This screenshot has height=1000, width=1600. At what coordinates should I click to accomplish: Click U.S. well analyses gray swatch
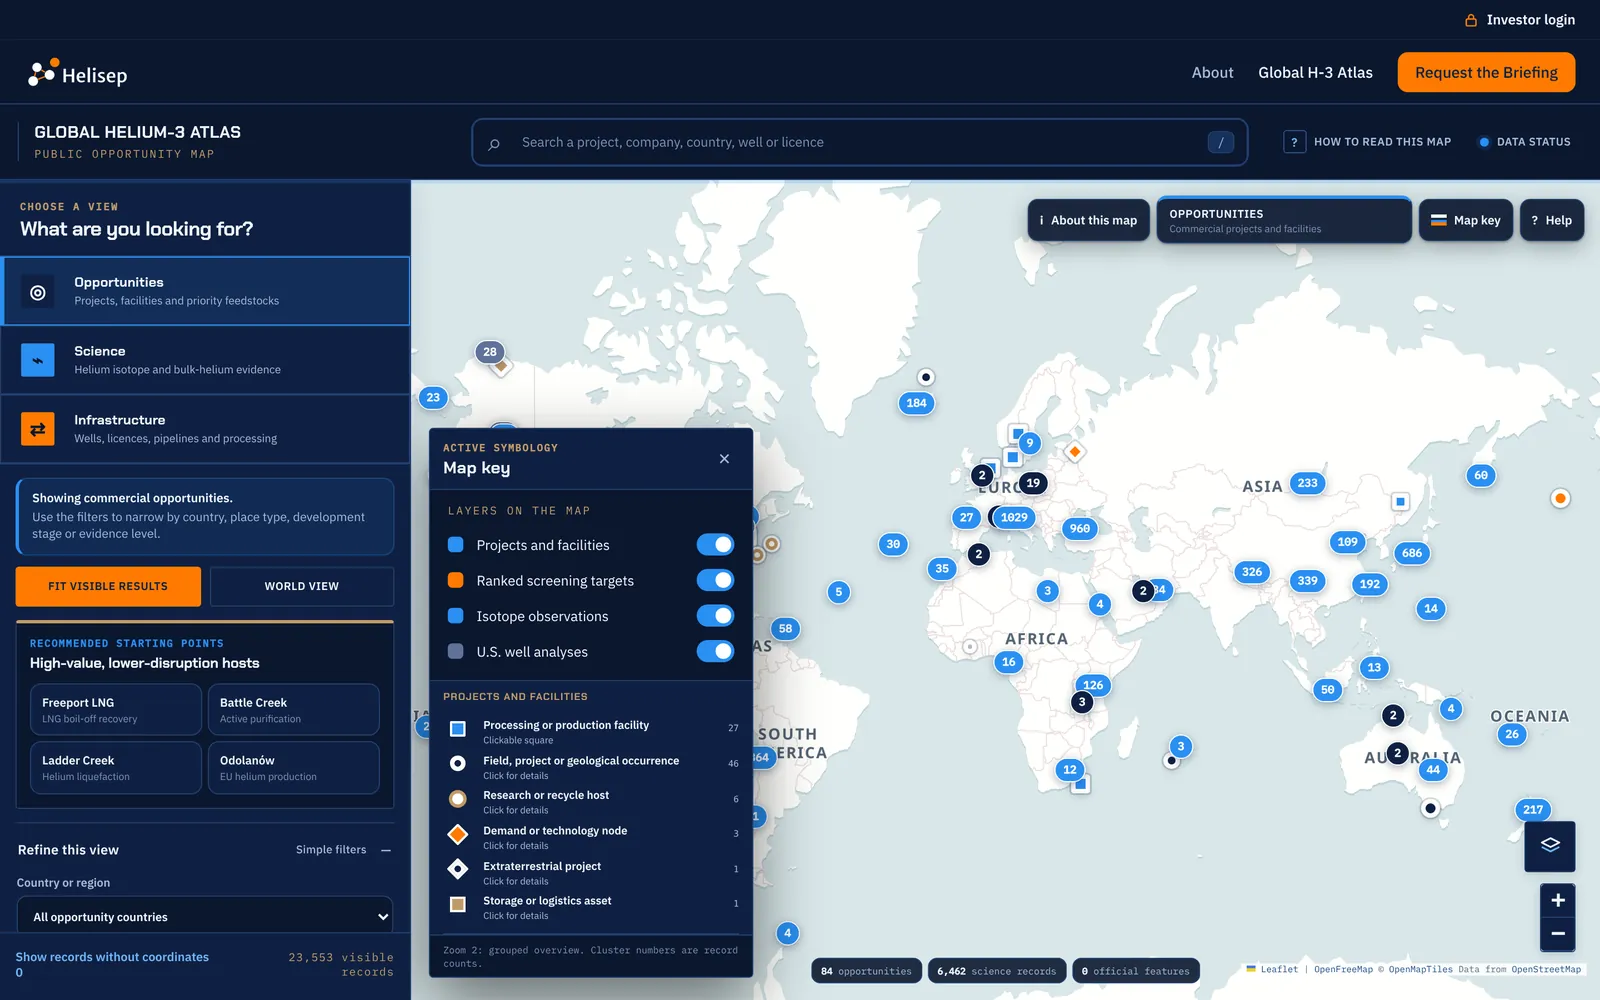455,651
